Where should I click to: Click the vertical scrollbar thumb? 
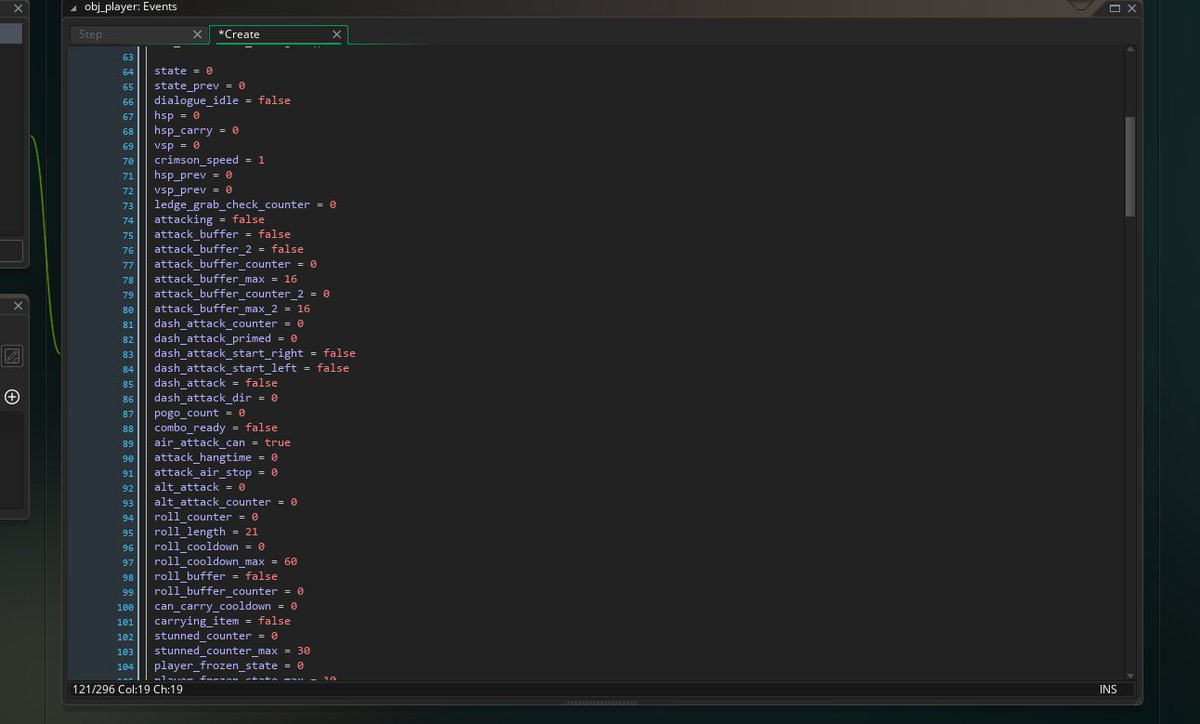pyautogui.click(x=1130, y=166)
